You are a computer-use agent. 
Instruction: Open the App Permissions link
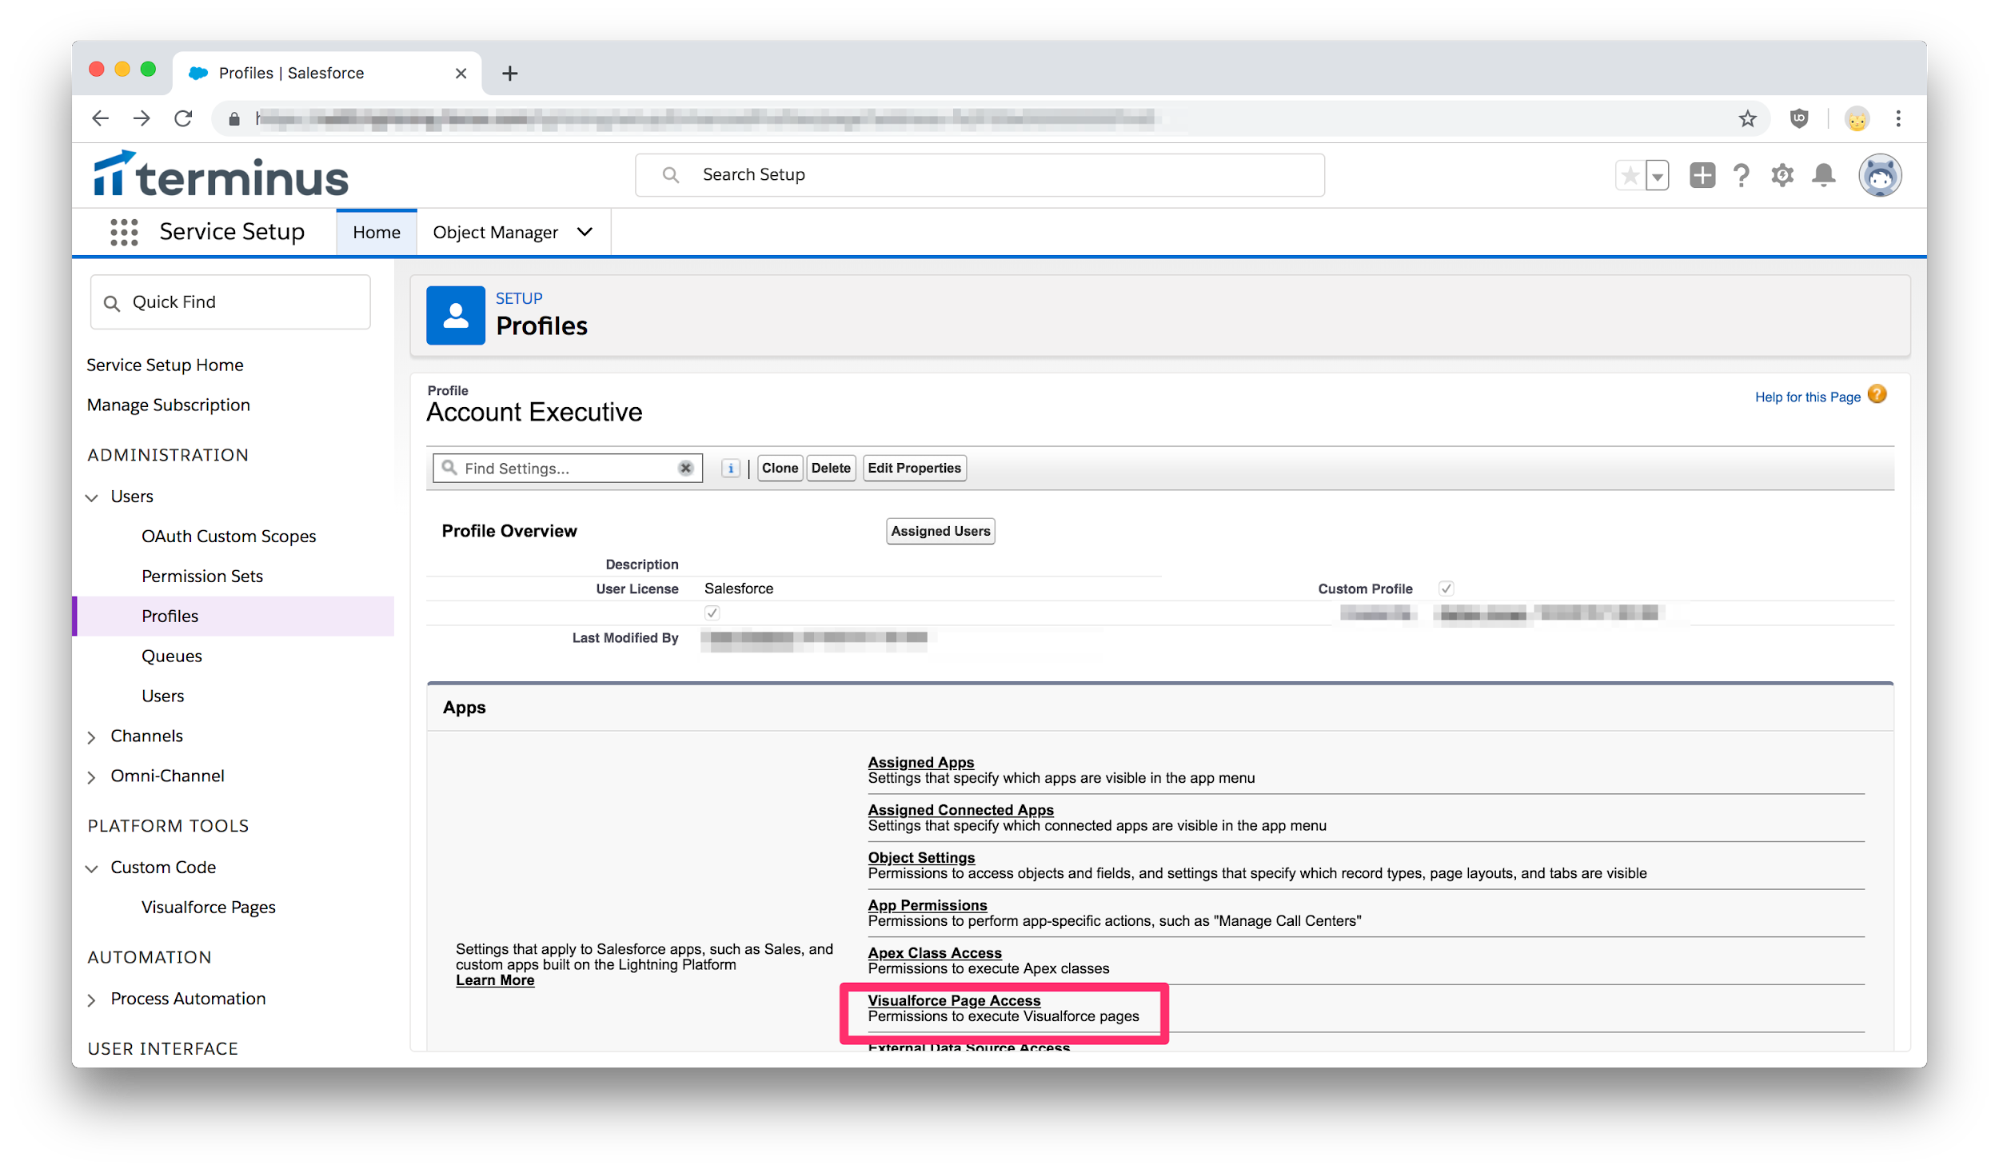[x=927, y=905]
